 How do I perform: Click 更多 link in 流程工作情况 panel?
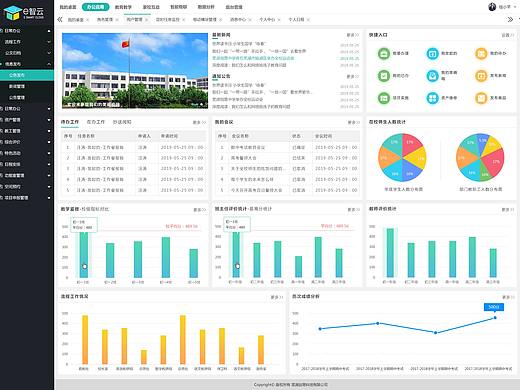point(277,297)
